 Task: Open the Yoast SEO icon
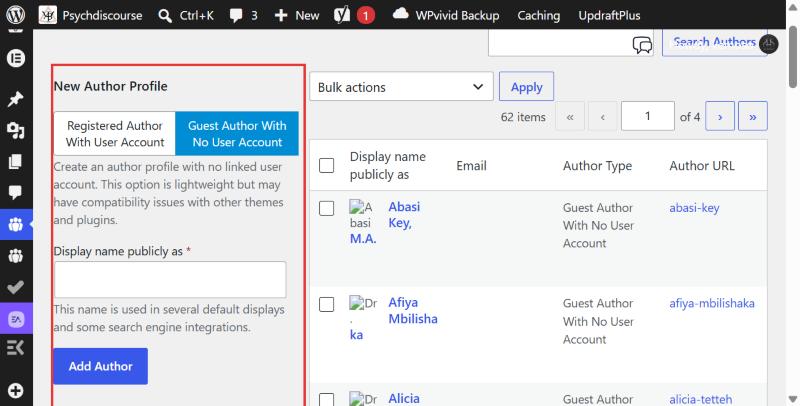click(342, 15)
